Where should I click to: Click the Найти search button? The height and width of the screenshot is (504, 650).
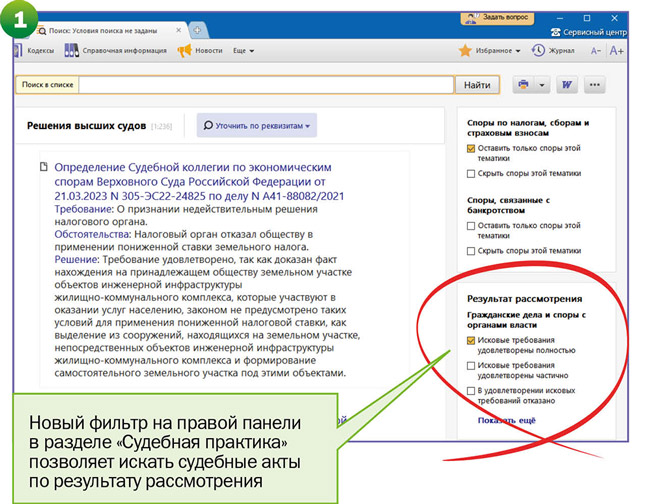tap(477, 85)
